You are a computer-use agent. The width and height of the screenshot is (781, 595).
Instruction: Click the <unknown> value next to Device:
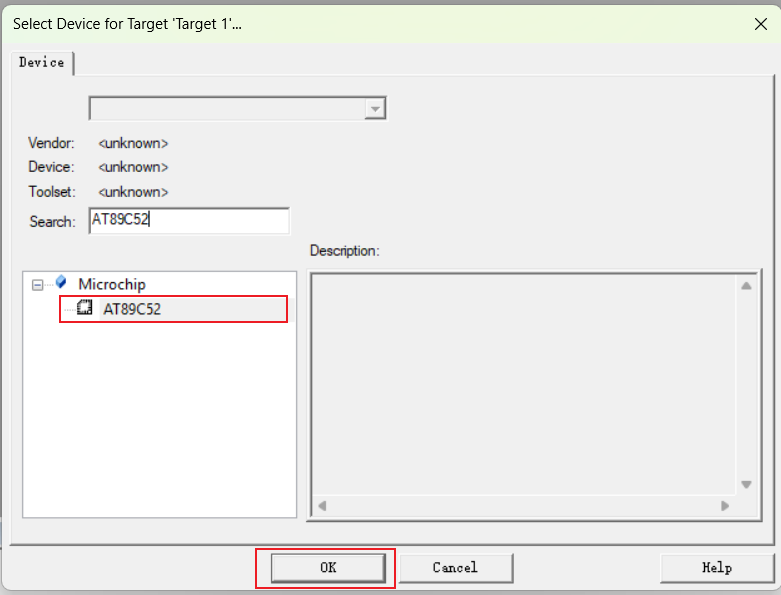click(133, 167)
